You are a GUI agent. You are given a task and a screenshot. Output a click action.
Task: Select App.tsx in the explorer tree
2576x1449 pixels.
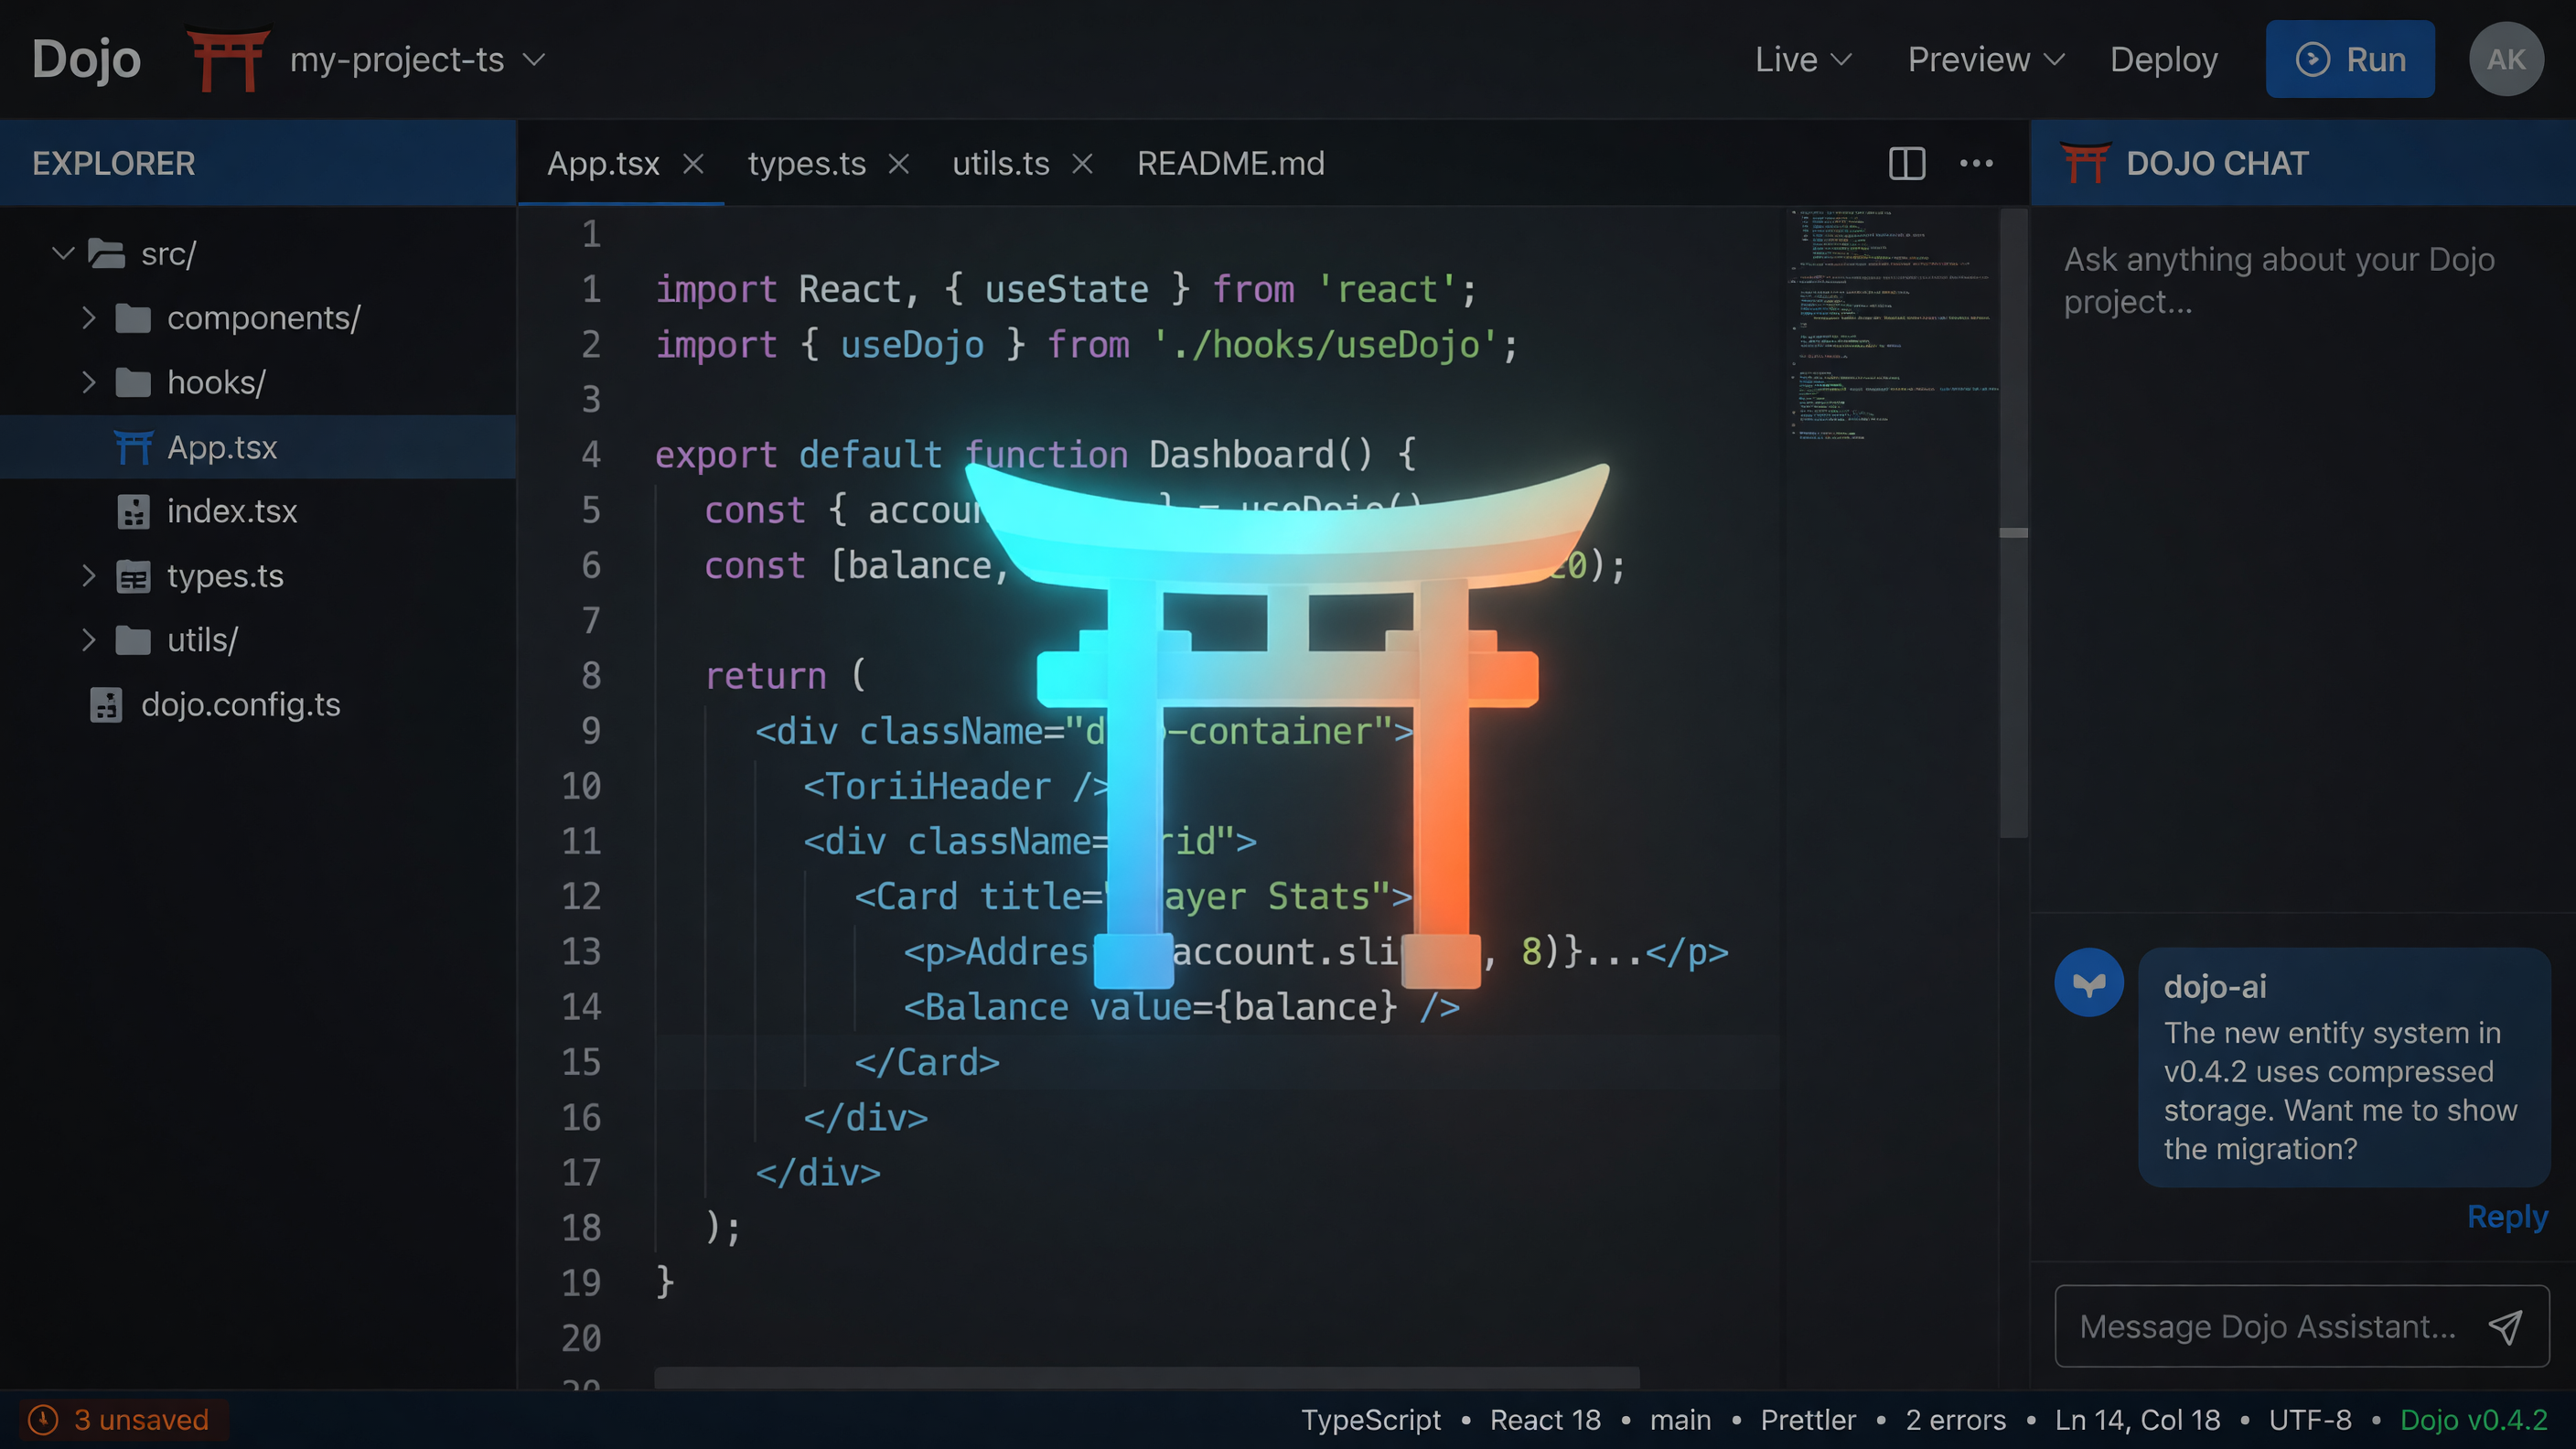(258, 447)
